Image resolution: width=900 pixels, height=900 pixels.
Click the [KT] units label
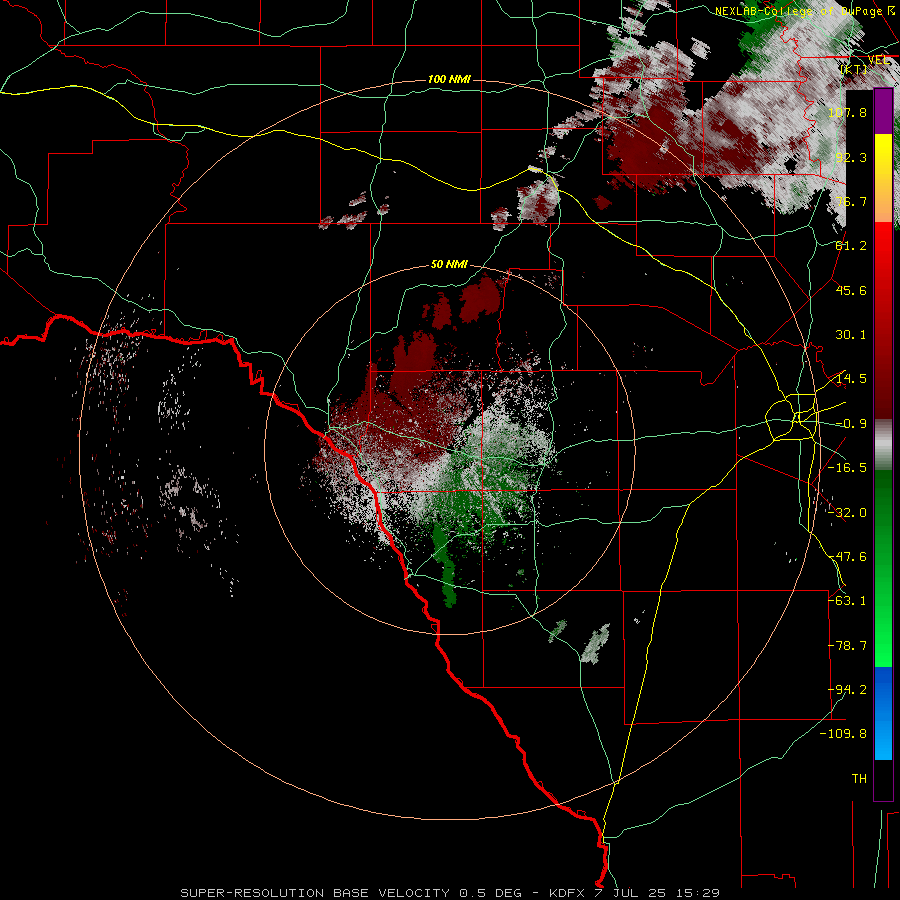(x=854, y=69)
